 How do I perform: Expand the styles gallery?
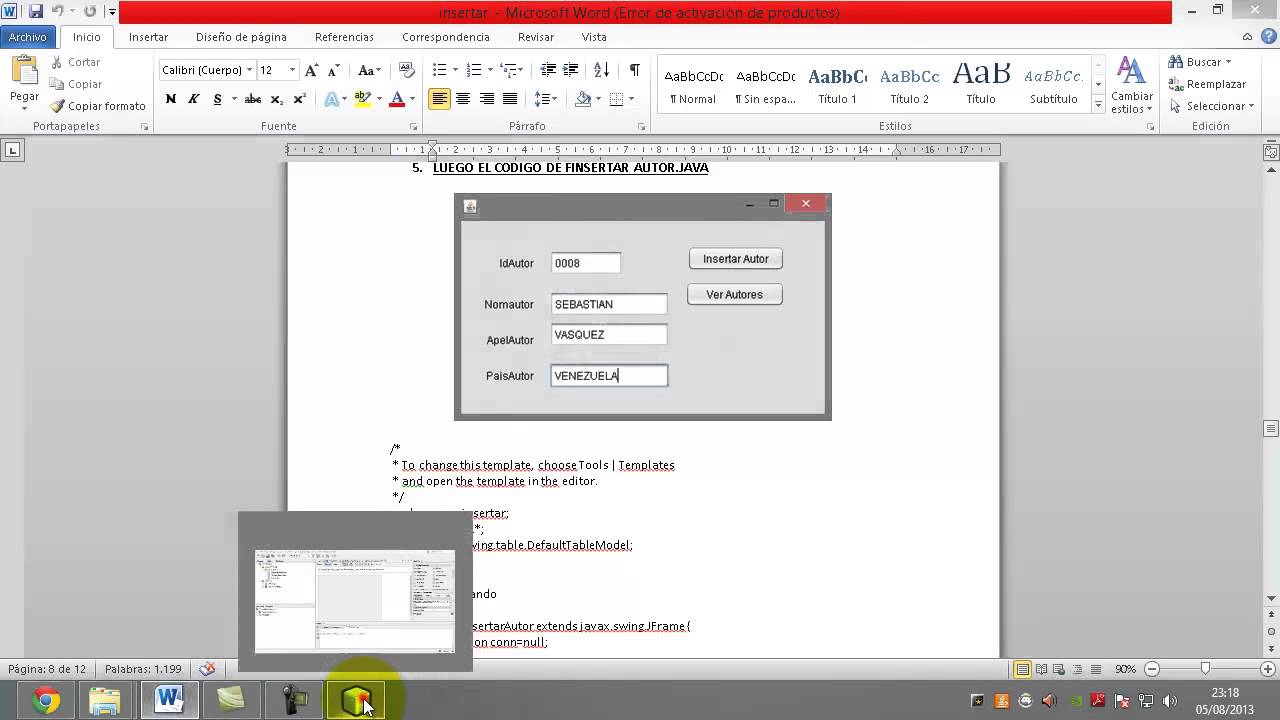[x=1098, y=105]
